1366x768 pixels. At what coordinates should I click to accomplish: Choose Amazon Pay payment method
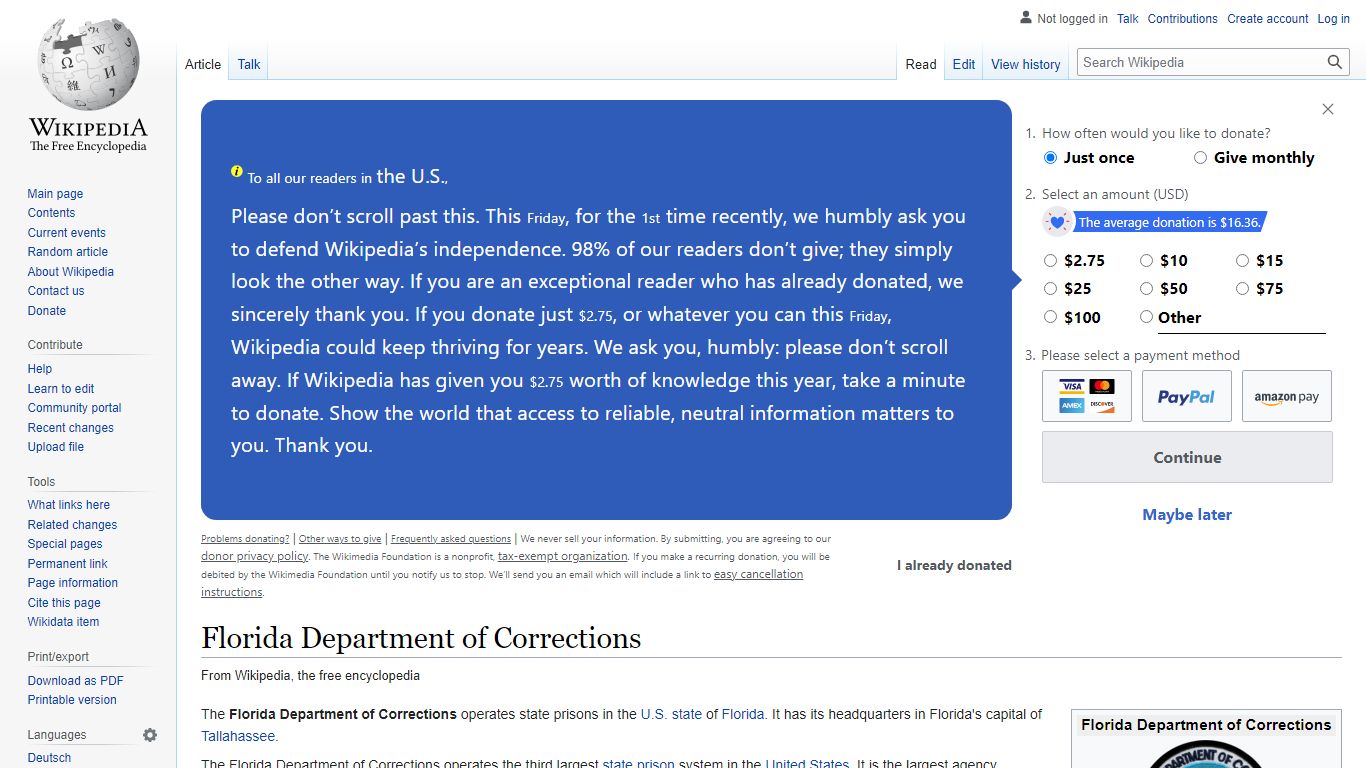[x=1287, y=396]
